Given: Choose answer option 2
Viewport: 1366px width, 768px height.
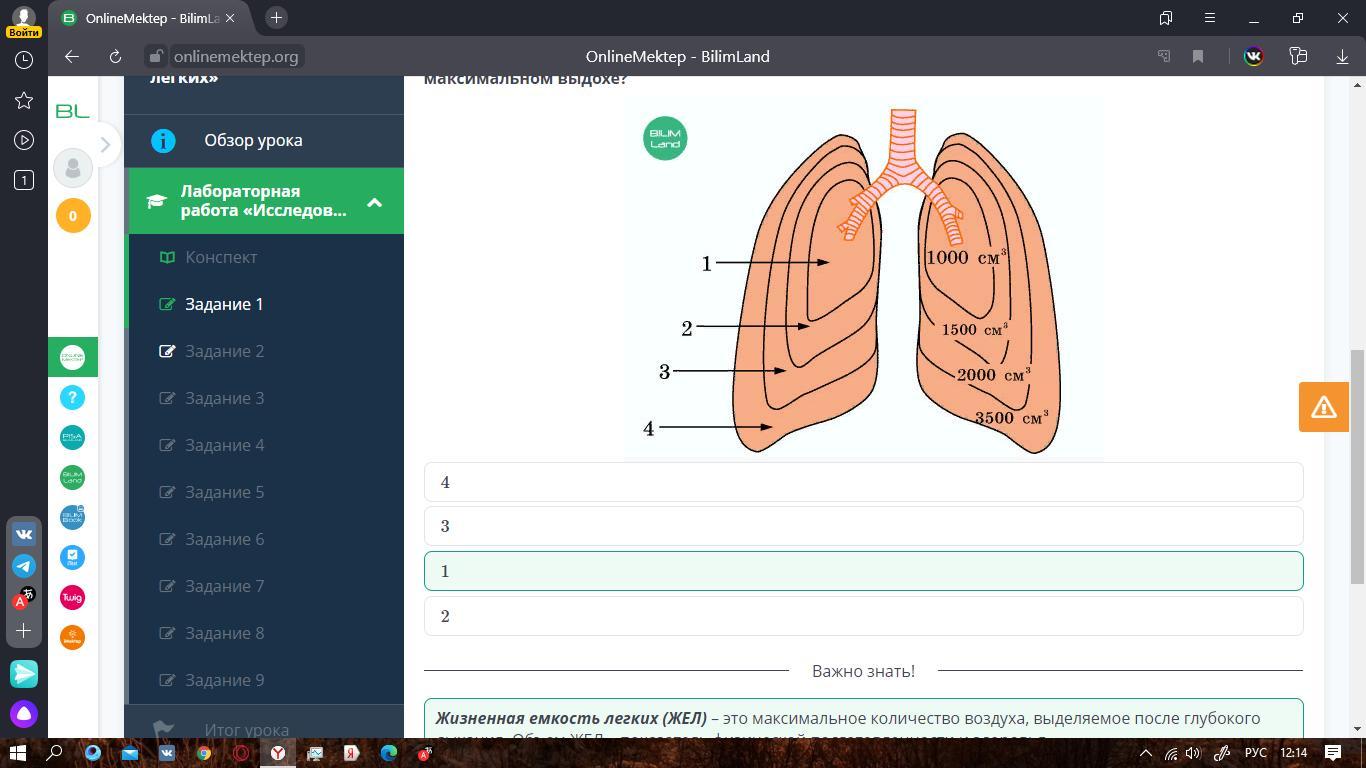Looking at the screenshot, I should [x=863, y=616].
